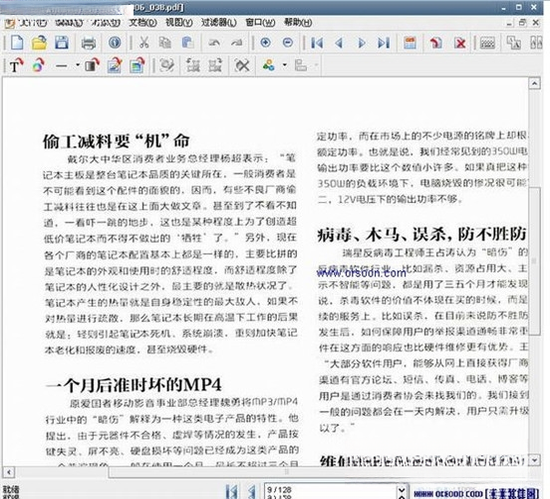Image resolution: width=550 pixels, height=499 pixels.
Task: Click the scissors cut icon
Action: [144, 43]
